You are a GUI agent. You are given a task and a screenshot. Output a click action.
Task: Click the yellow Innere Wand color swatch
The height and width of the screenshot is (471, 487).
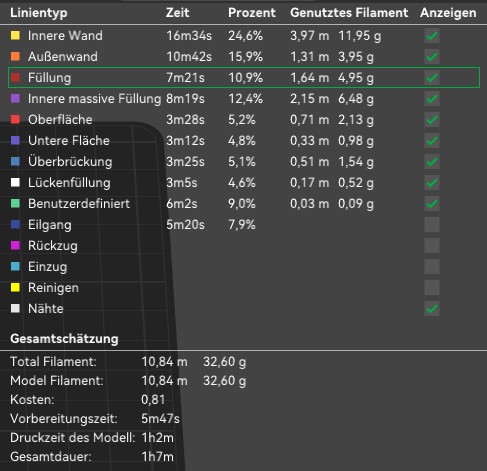(x=15, y=36)
